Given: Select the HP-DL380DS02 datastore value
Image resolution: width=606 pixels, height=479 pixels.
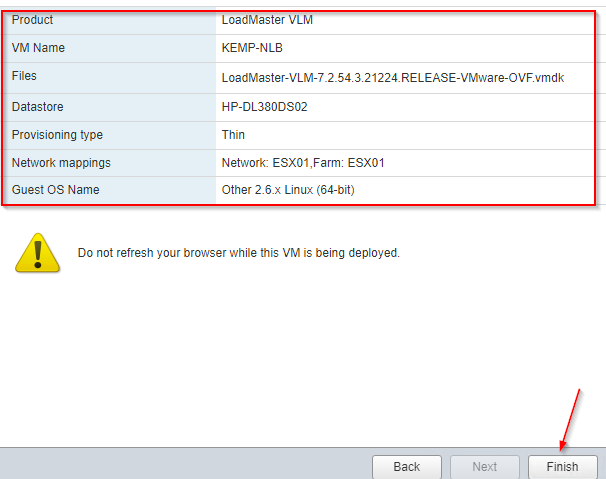Looking at the screenshot, I should (x=264, y=107).
